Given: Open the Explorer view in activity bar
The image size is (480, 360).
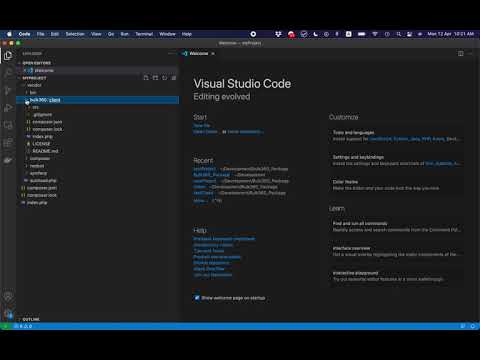Looking at the screenshot, I should click(x=8, y=55).
